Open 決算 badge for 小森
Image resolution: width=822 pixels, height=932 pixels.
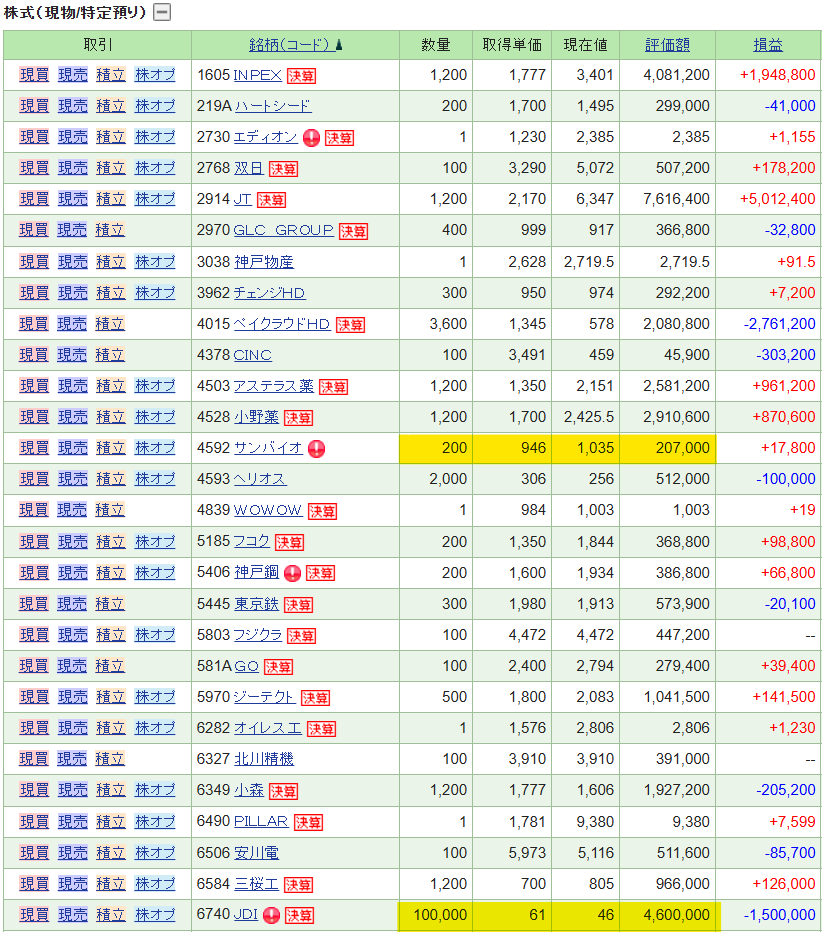(284, 791)
